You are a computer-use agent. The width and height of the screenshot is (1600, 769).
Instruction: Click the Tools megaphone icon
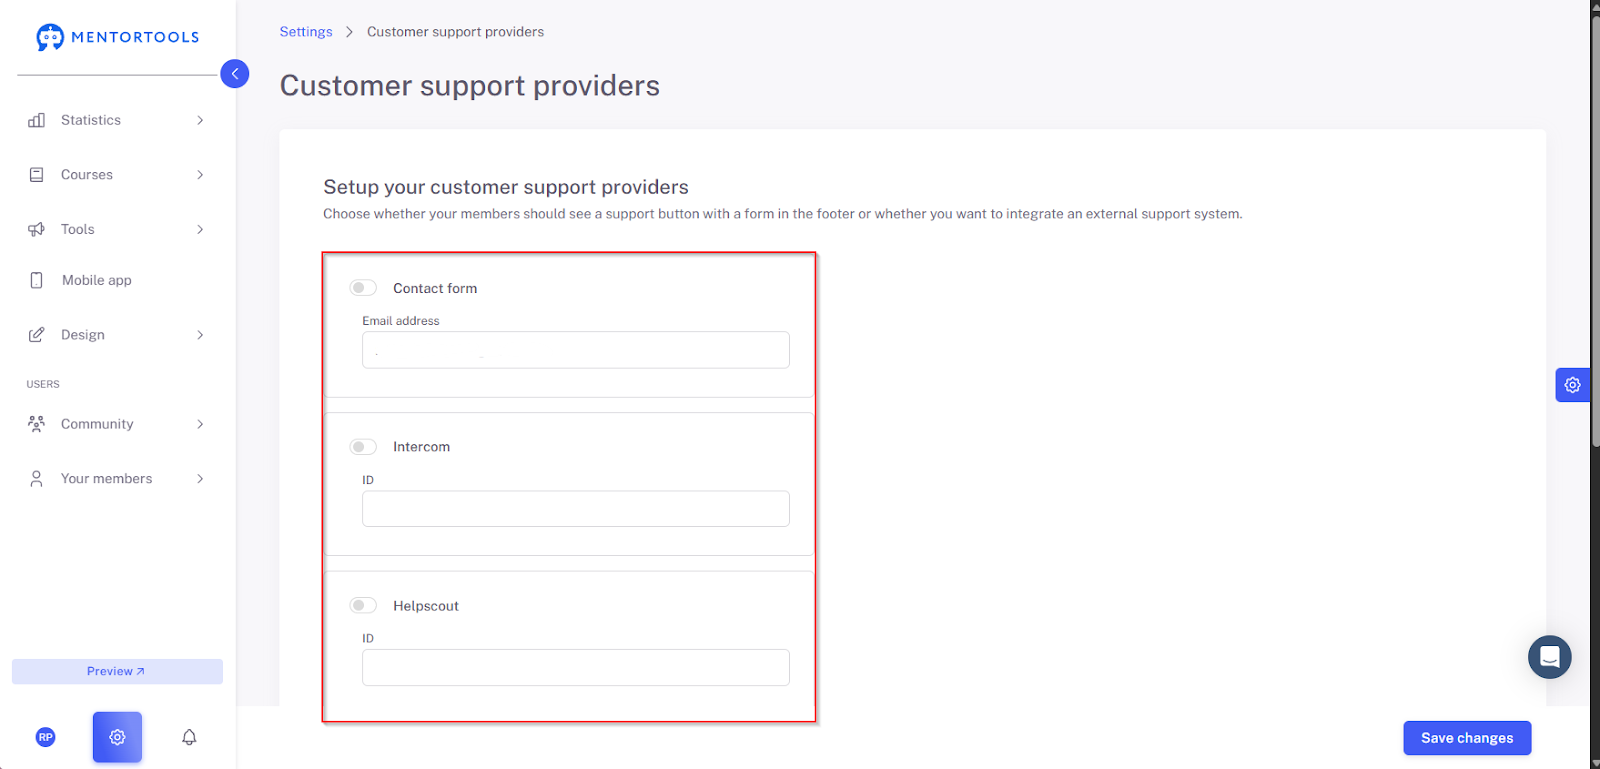[37, 229]
